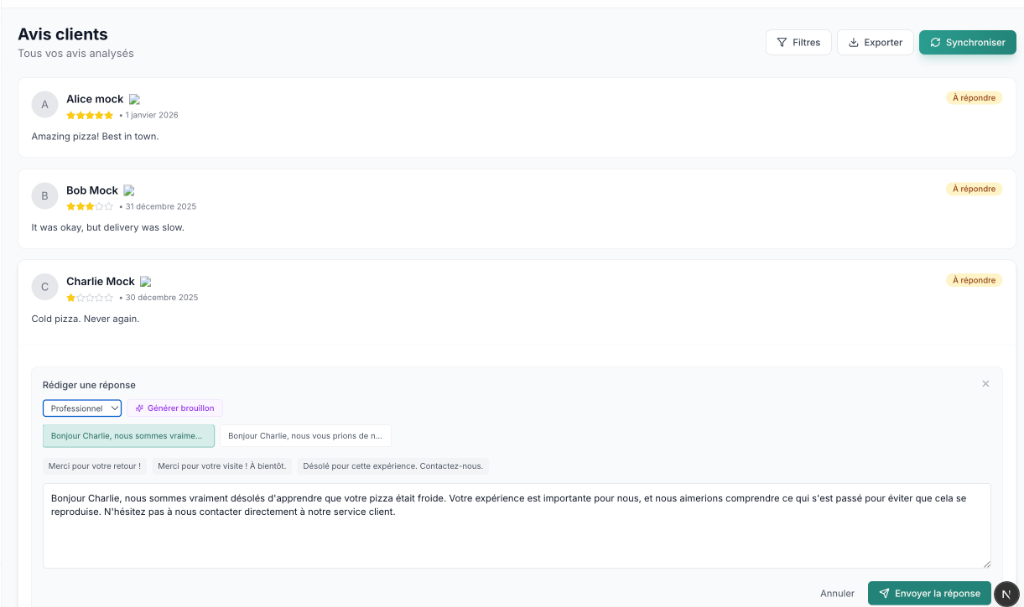Viewport: 1024px width, 607px height.
Task: Click Annuler to cancel the reply
Action: pyautogui.click(x=837, y=593)
